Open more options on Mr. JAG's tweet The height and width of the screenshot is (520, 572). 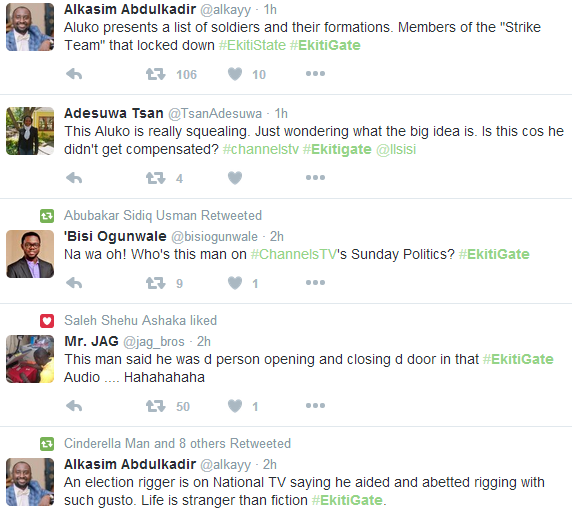tap(315, 405)
